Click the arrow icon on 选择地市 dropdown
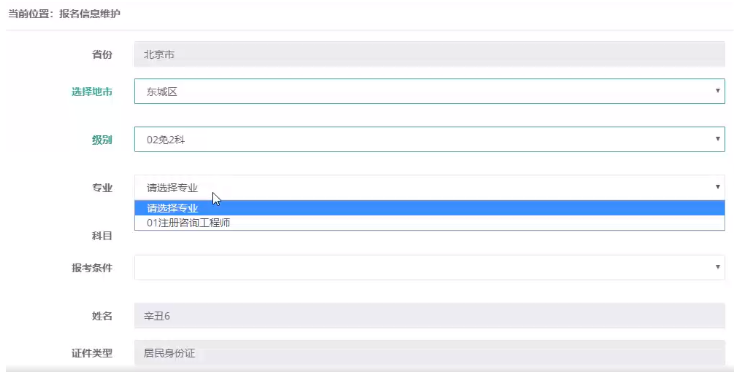 717,91
